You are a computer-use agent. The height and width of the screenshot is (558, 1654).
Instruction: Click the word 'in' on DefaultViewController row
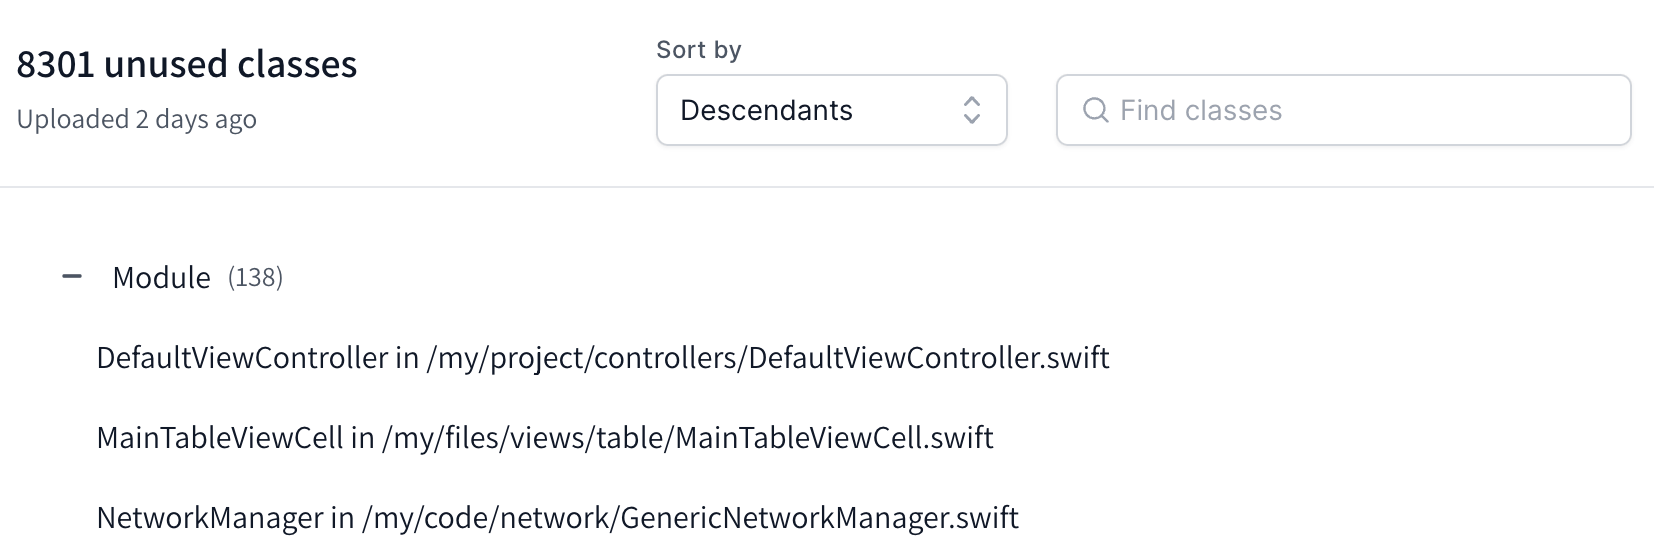click(407, 358)
